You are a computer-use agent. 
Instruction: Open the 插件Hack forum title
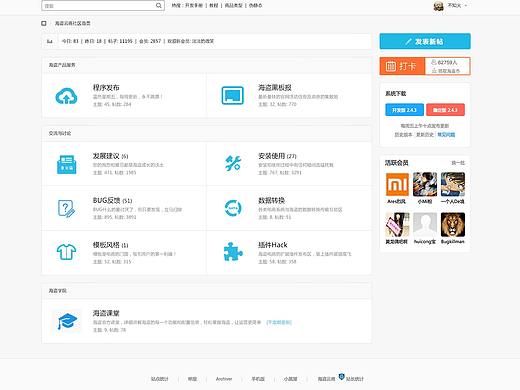coord(273,245)
